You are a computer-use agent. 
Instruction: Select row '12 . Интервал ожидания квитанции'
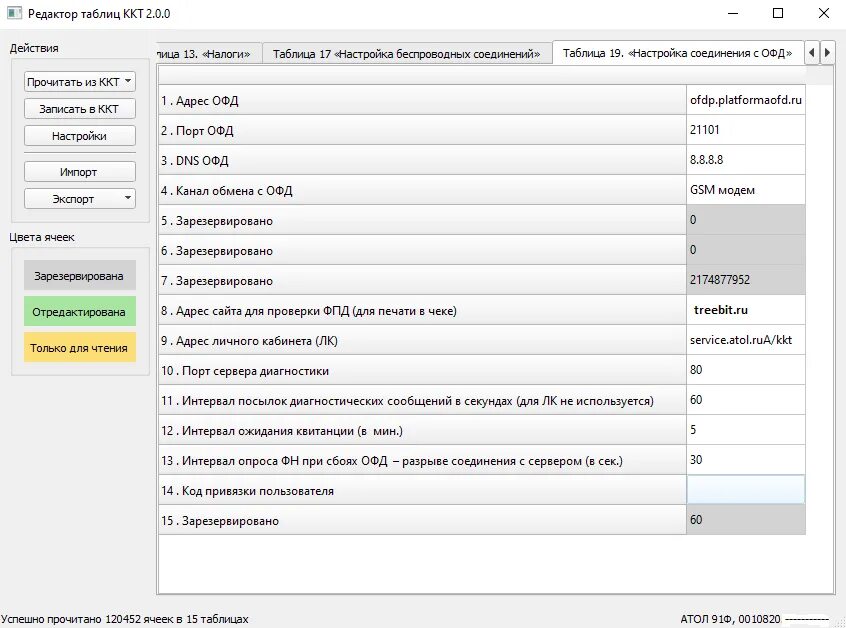[422, 430]
